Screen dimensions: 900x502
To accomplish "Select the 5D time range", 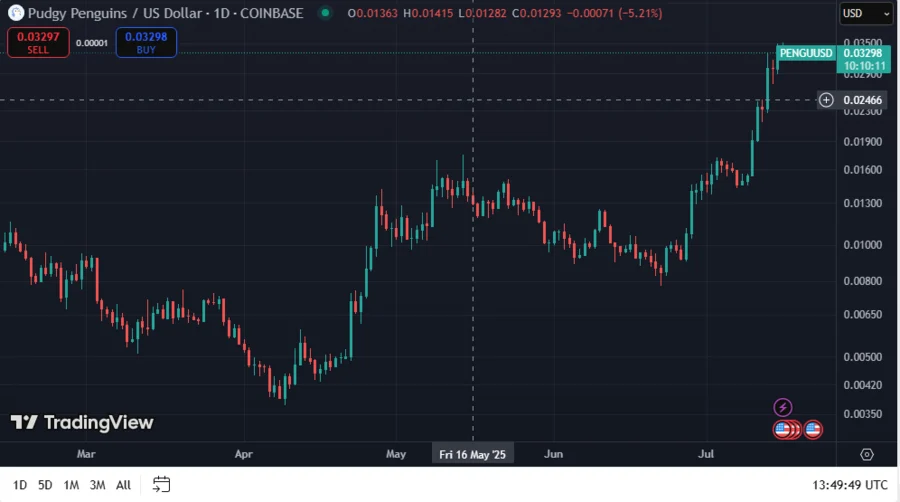I will 45,485.
